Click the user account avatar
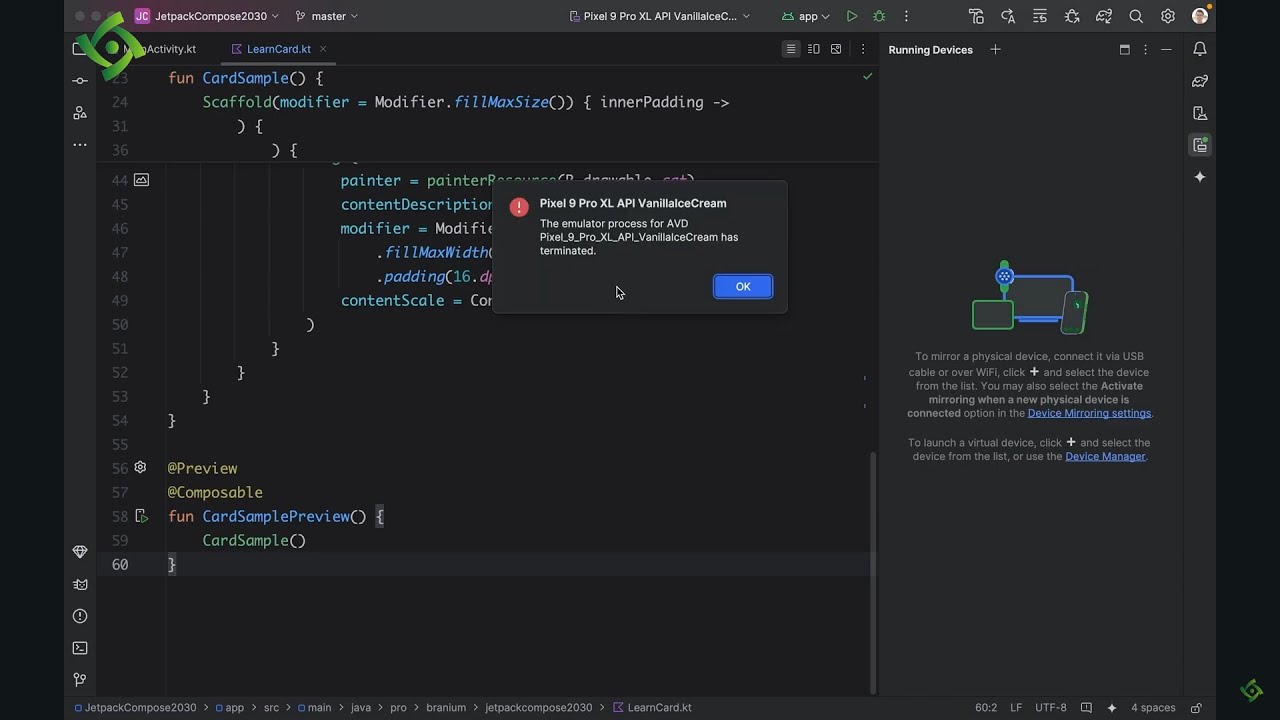The image size is (1280, 720). tap(1200, 16)
